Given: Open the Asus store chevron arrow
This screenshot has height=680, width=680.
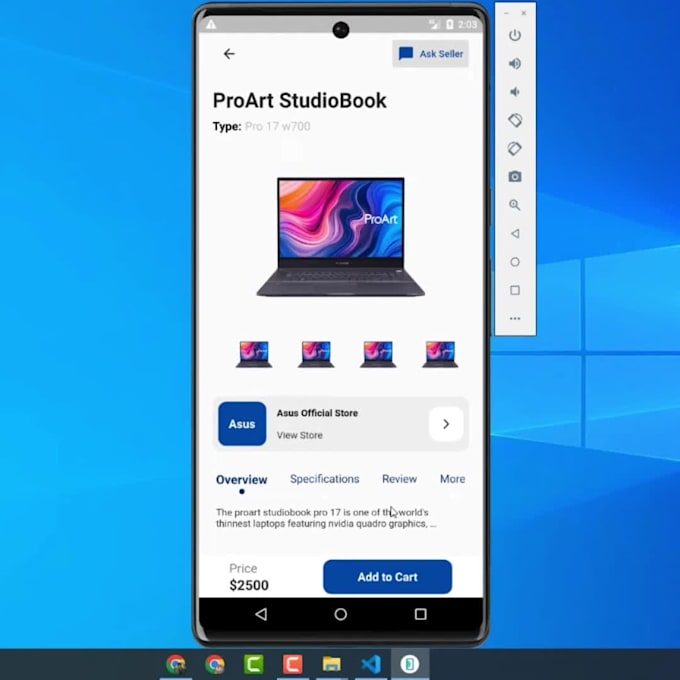Looking at the screenshot, I should (x=446, y=424).
